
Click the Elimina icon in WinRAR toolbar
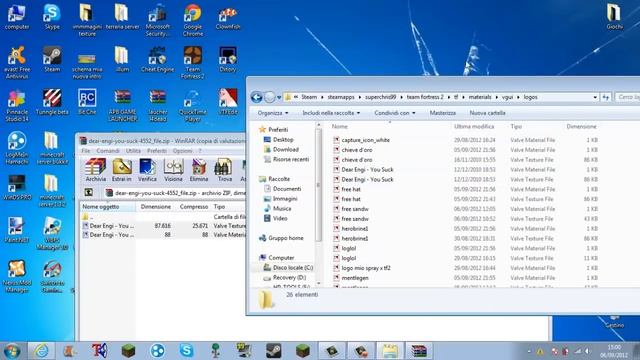(x=199, y=170)
